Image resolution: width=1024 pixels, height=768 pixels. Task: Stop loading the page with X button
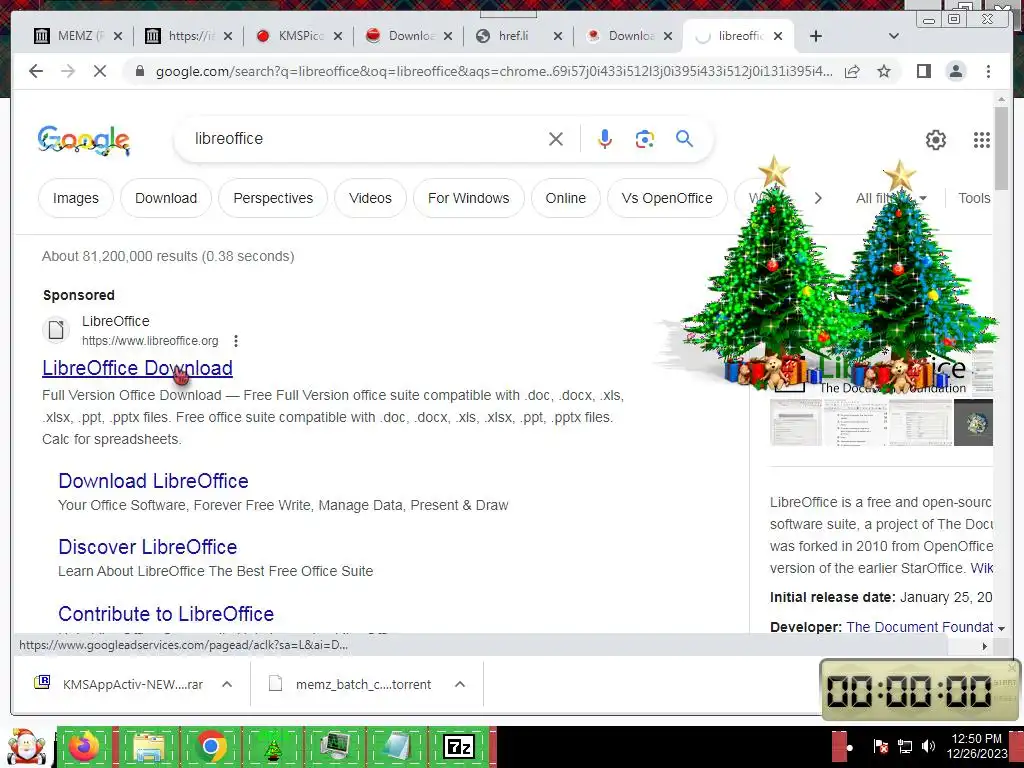click(x=100, y=71)
